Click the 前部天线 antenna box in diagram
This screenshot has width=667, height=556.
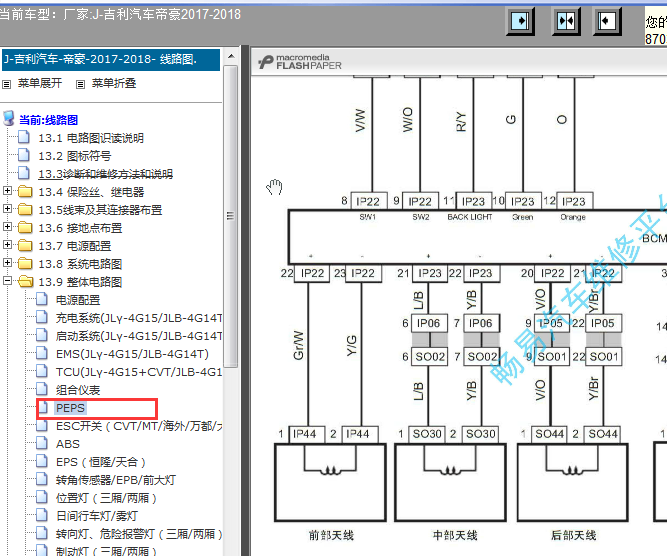(330, 482)
